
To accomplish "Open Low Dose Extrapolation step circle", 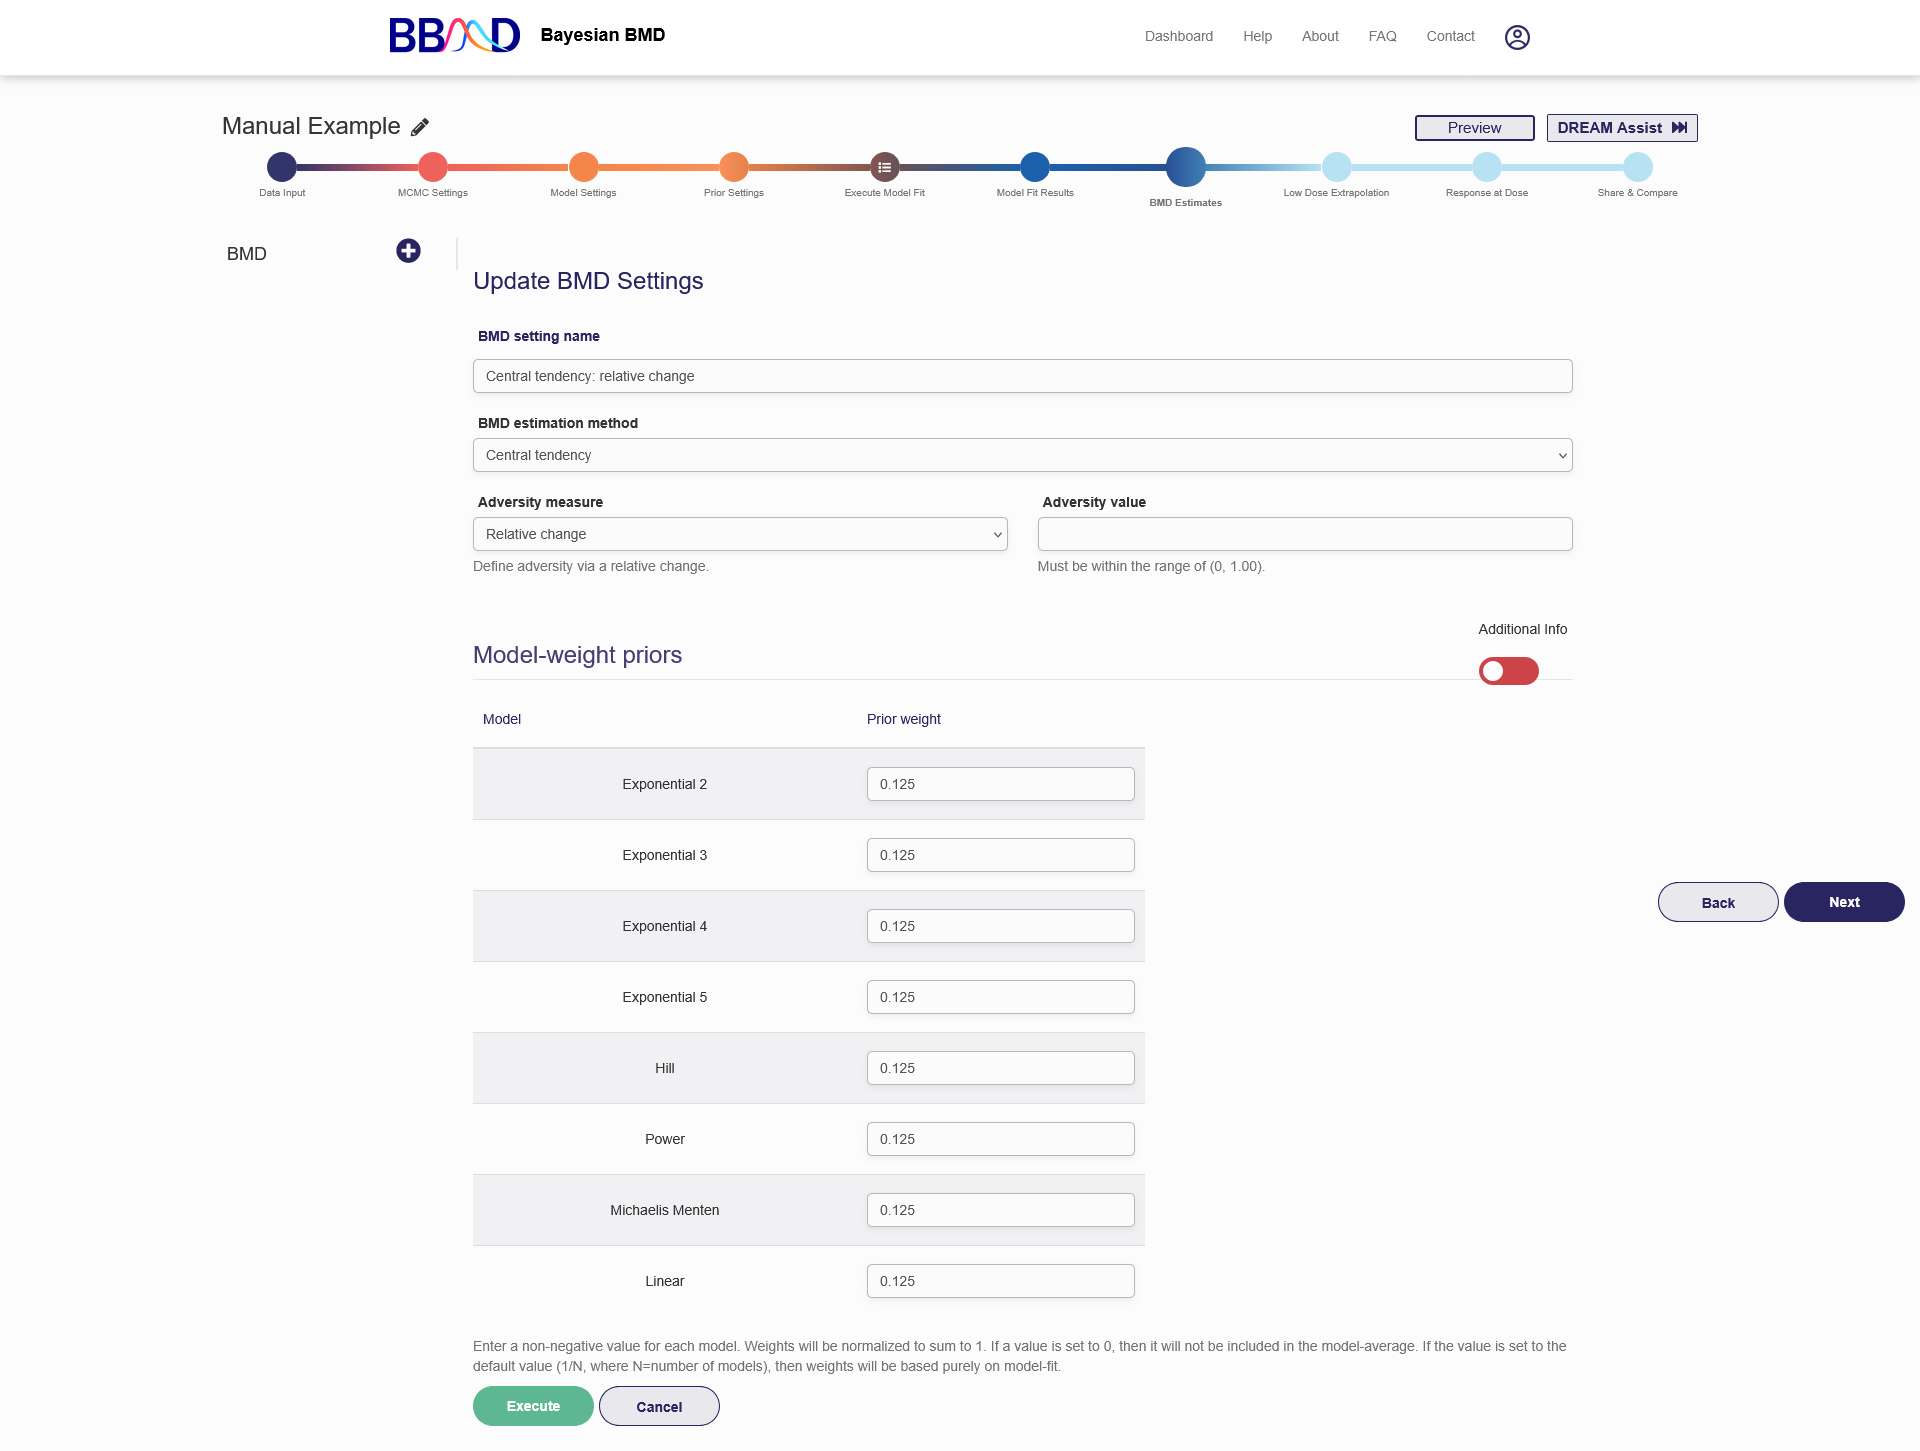I will pos(1336,167).
